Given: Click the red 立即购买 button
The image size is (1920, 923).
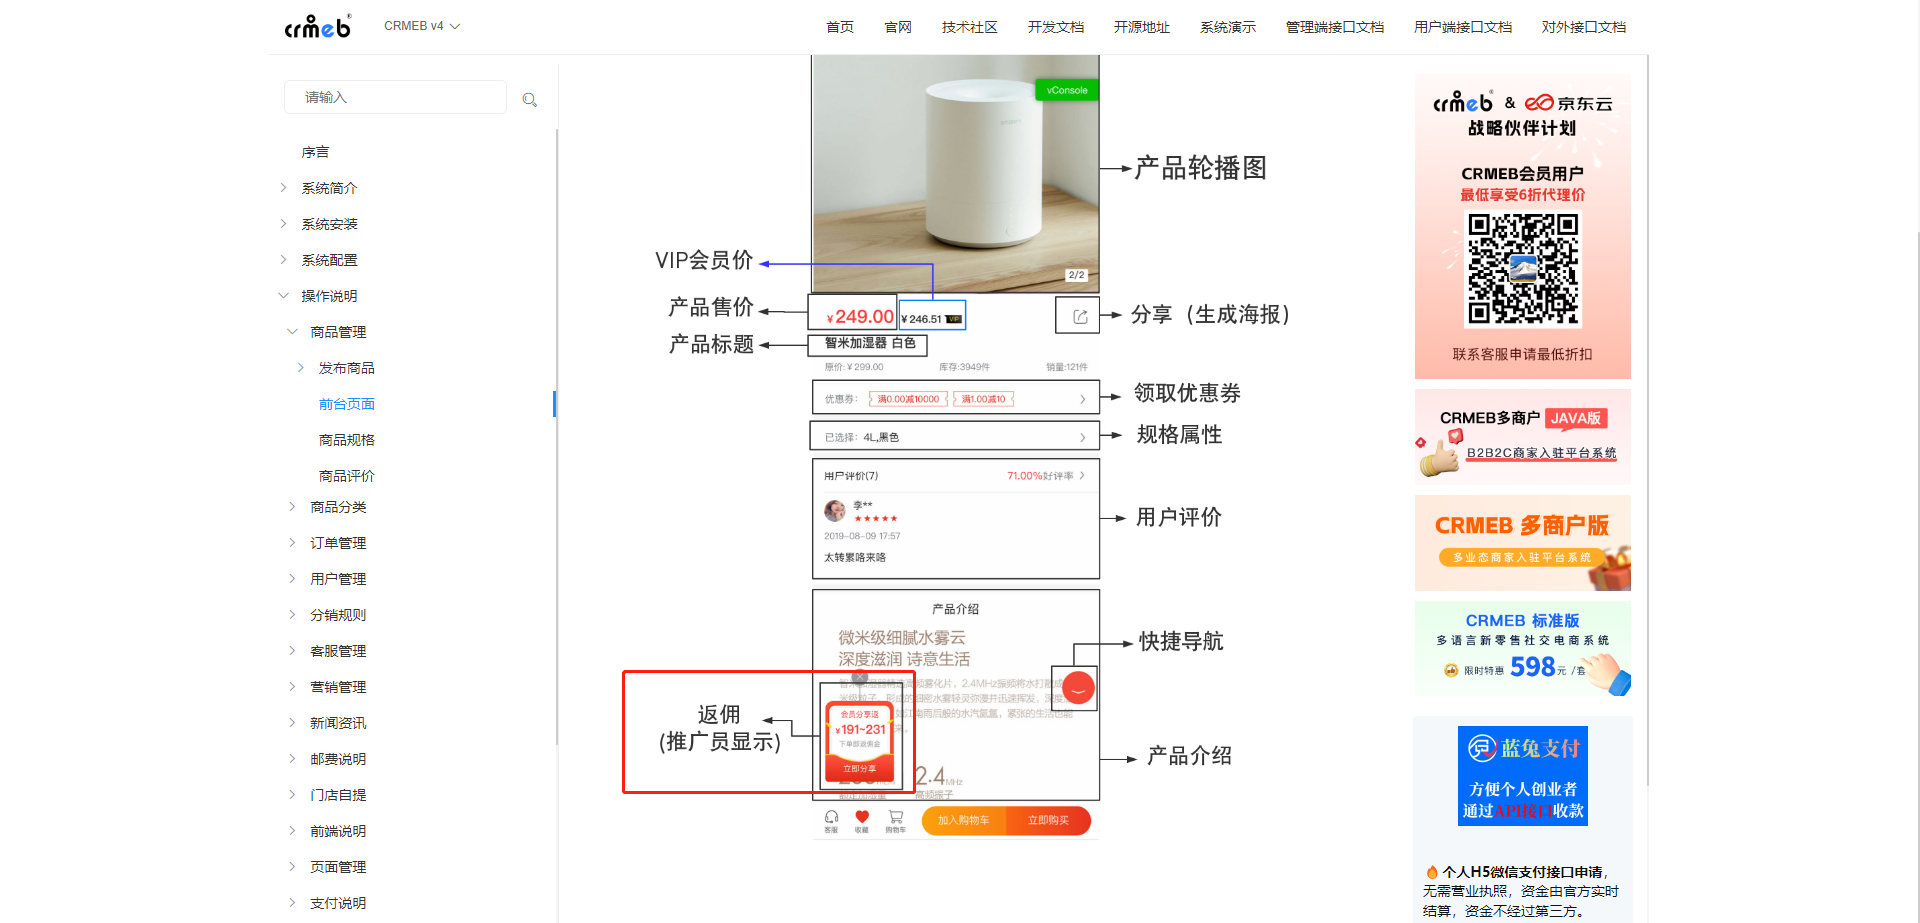Looking at the screenshot, I should coord(1048,820).
